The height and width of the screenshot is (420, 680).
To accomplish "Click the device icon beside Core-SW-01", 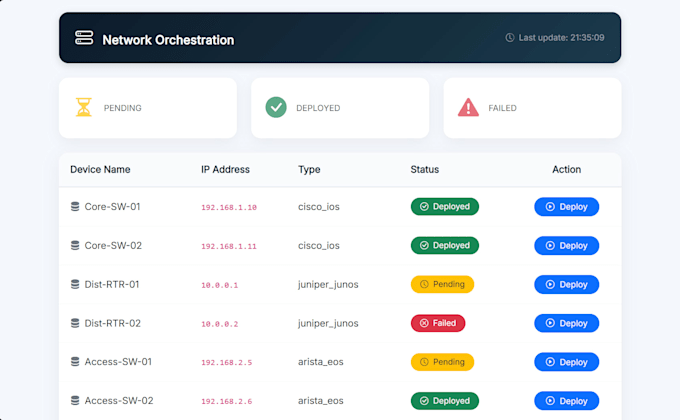I will (75, 207).
